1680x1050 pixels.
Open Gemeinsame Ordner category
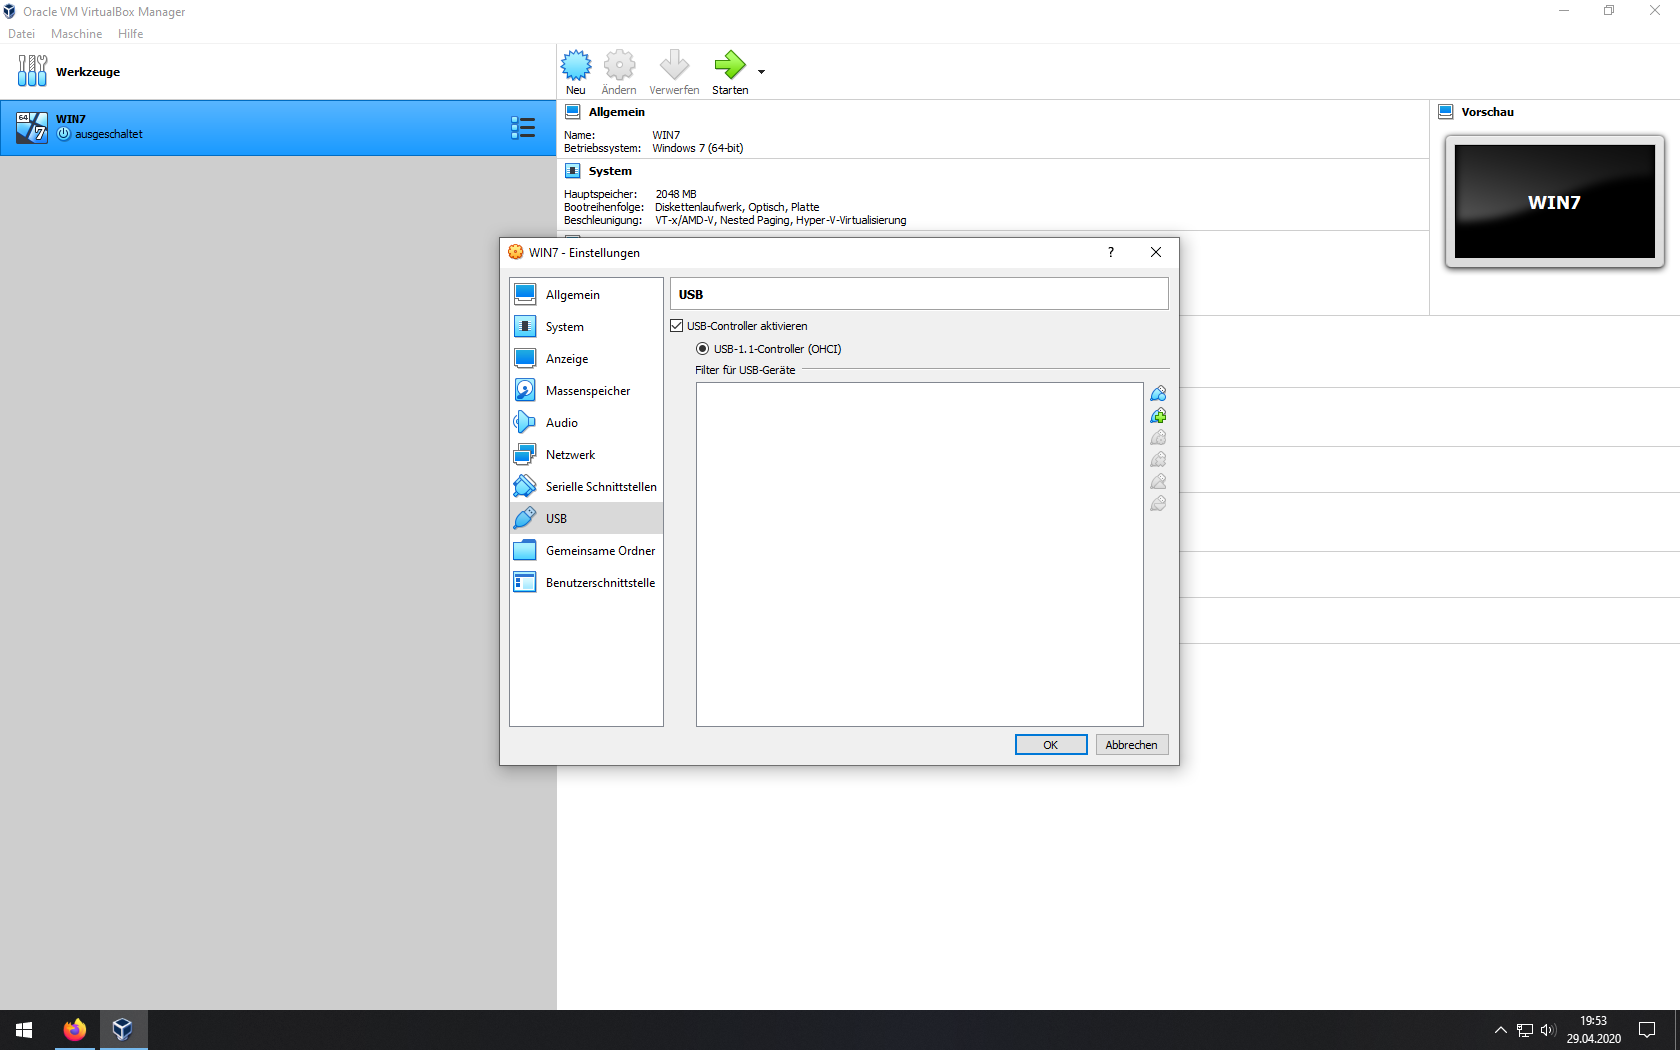(586, 551)
